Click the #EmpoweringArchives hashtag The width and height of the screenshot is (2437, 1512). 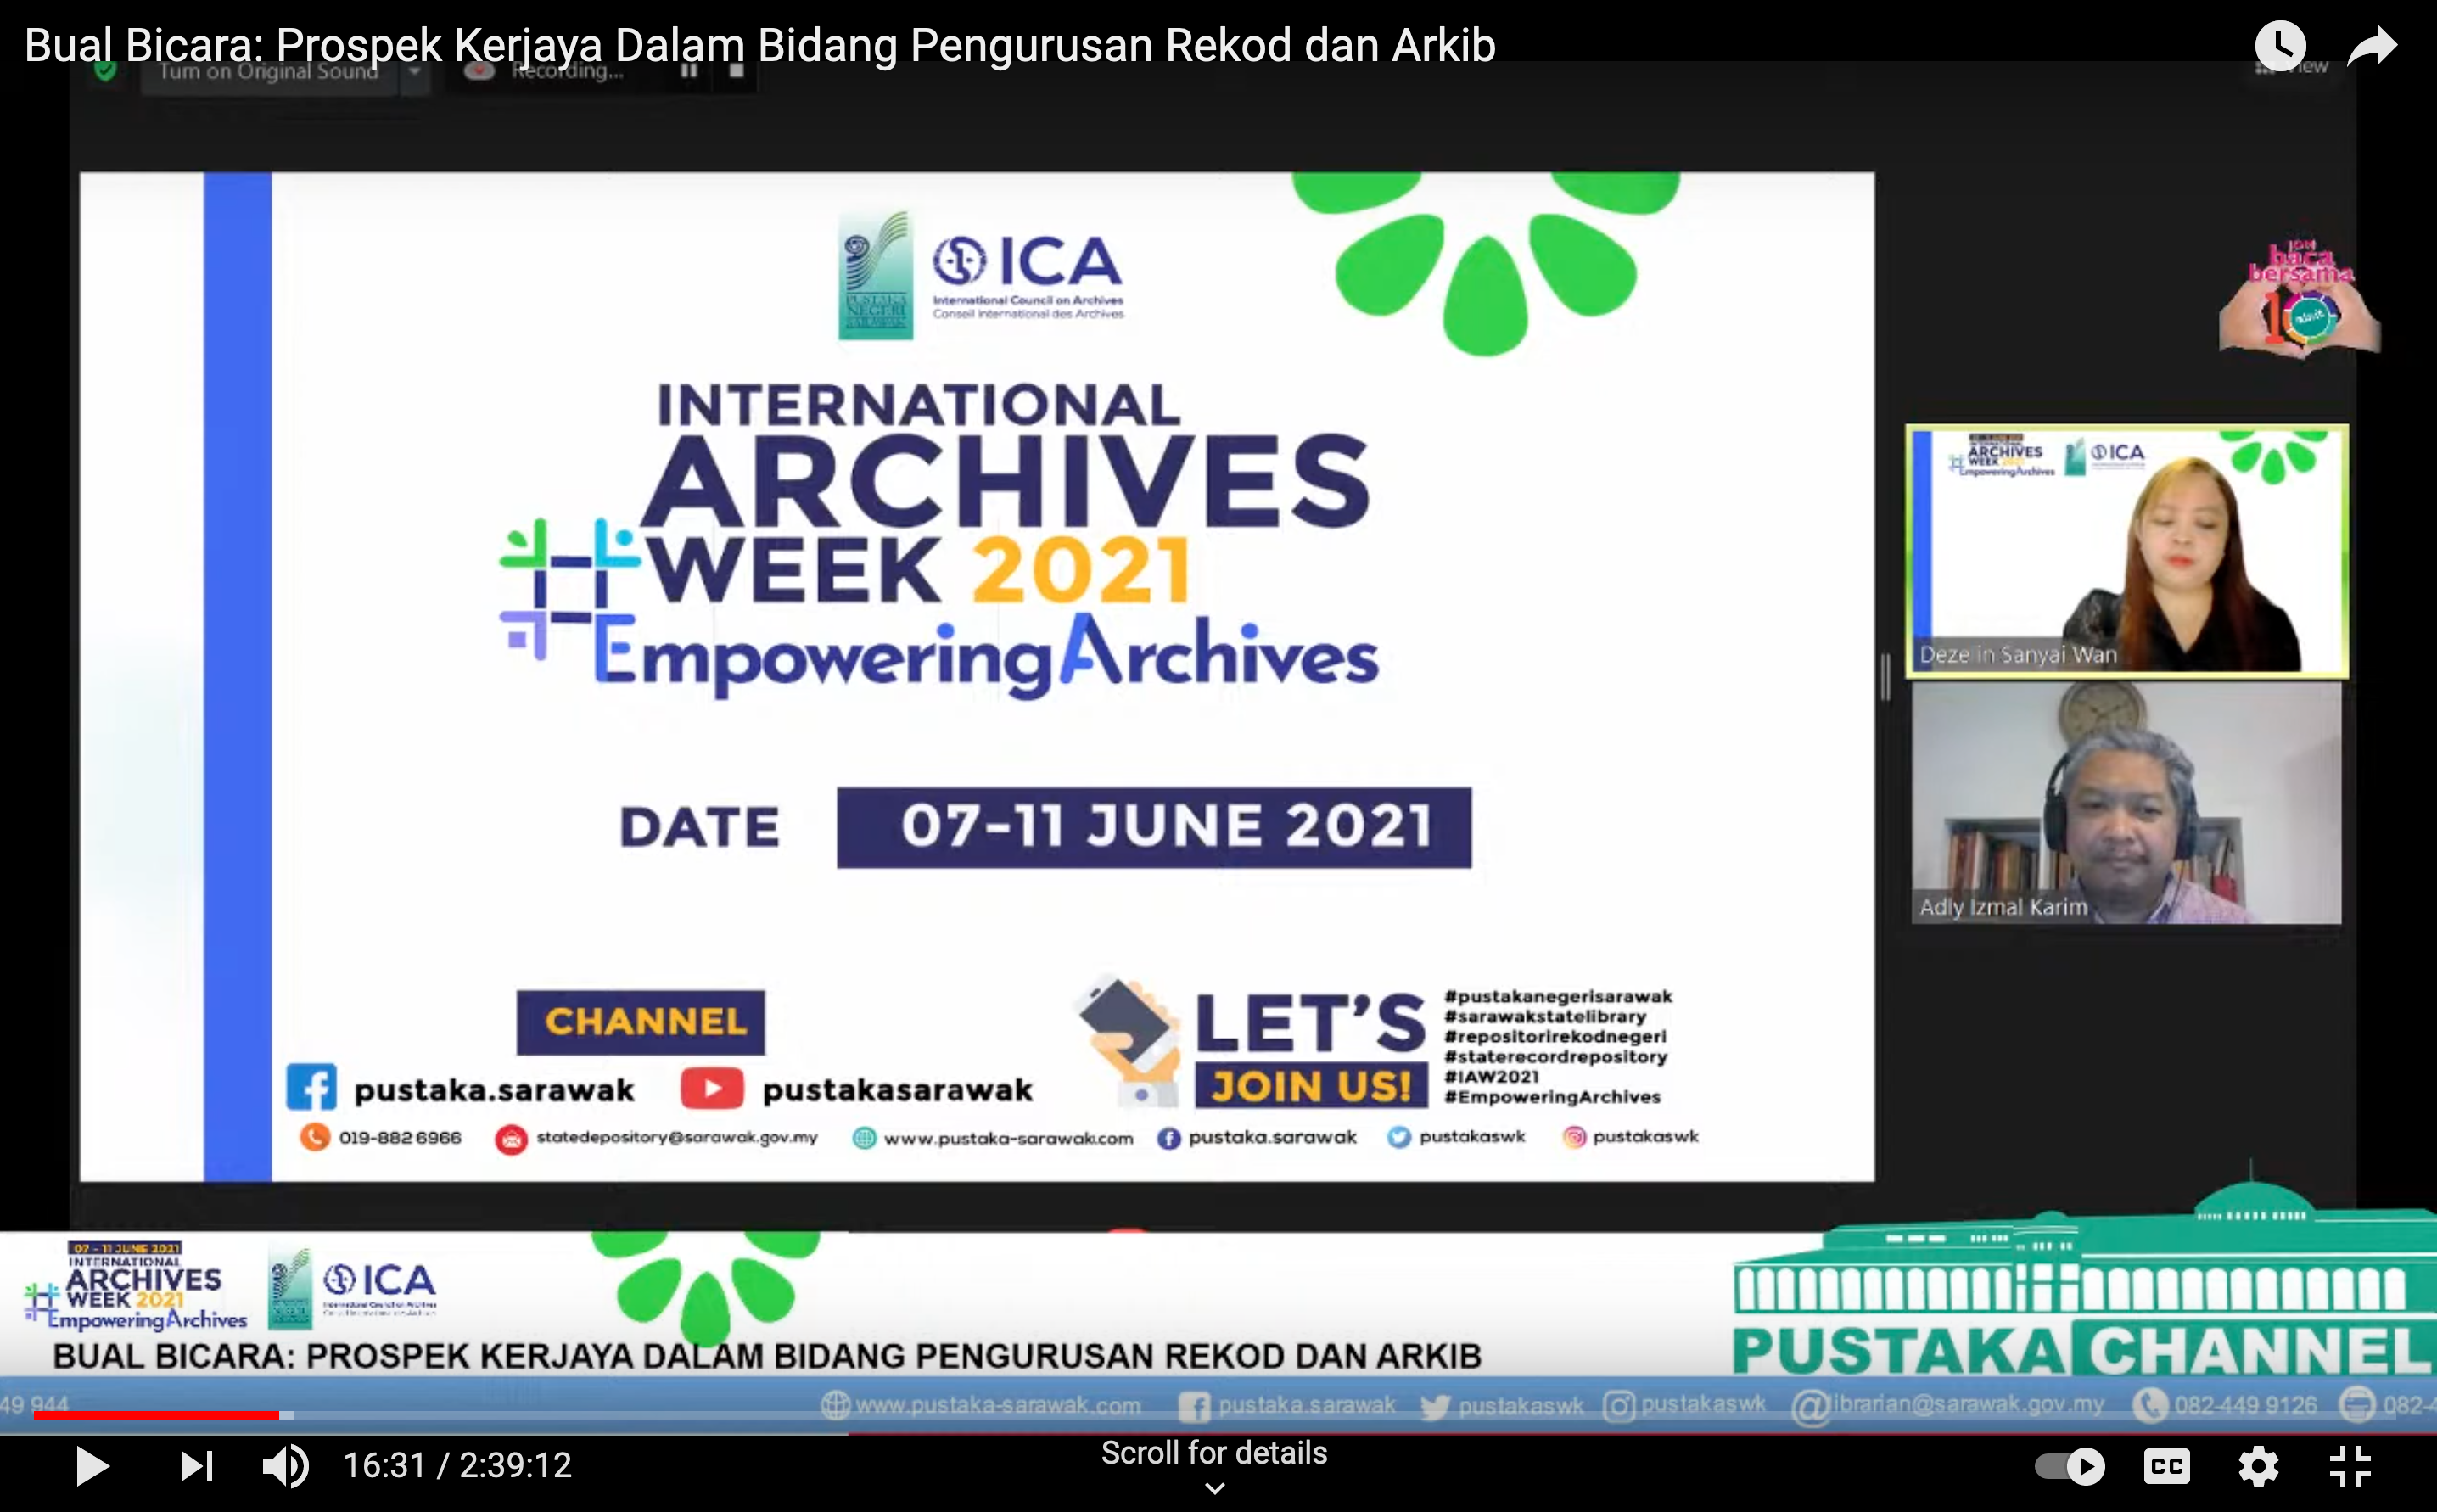[x=1552, y=1097]
